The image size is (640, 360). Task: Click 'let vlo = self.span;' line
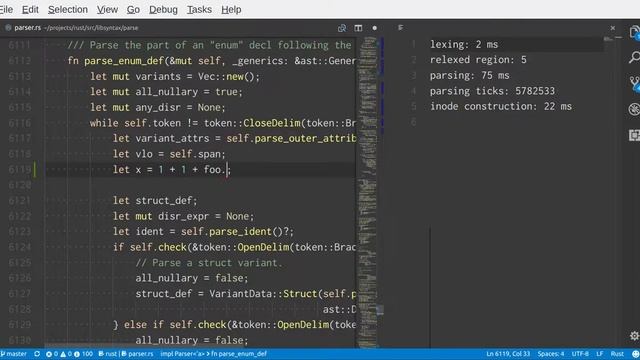[x=169, y=154]
